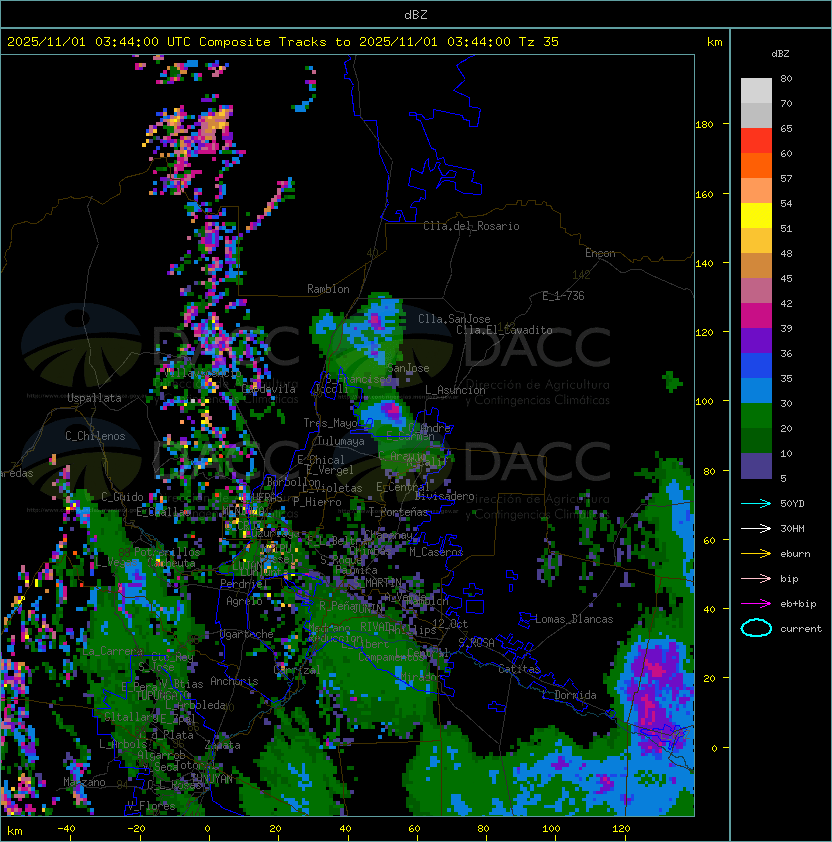Viewport: 832px width, 842px height.
Task: Click the 'L_Dormida' map label
Action: pos(569,695)
